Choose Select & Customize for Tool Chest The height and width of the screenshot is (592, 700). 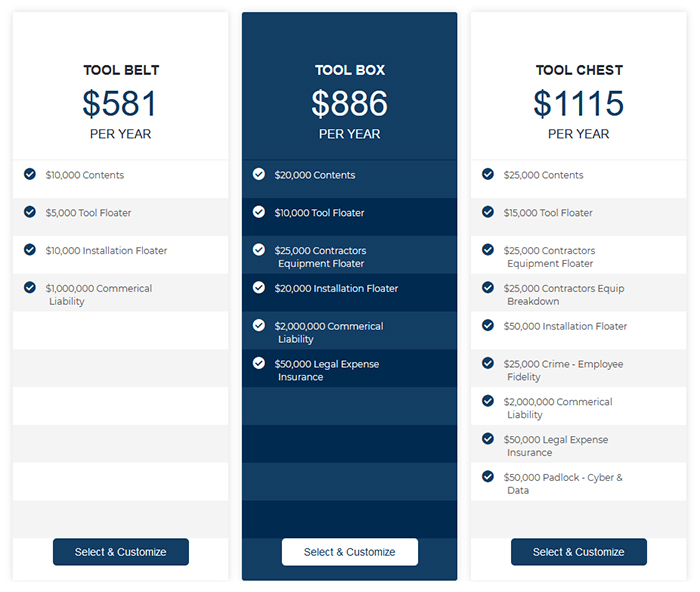[578, 552]
